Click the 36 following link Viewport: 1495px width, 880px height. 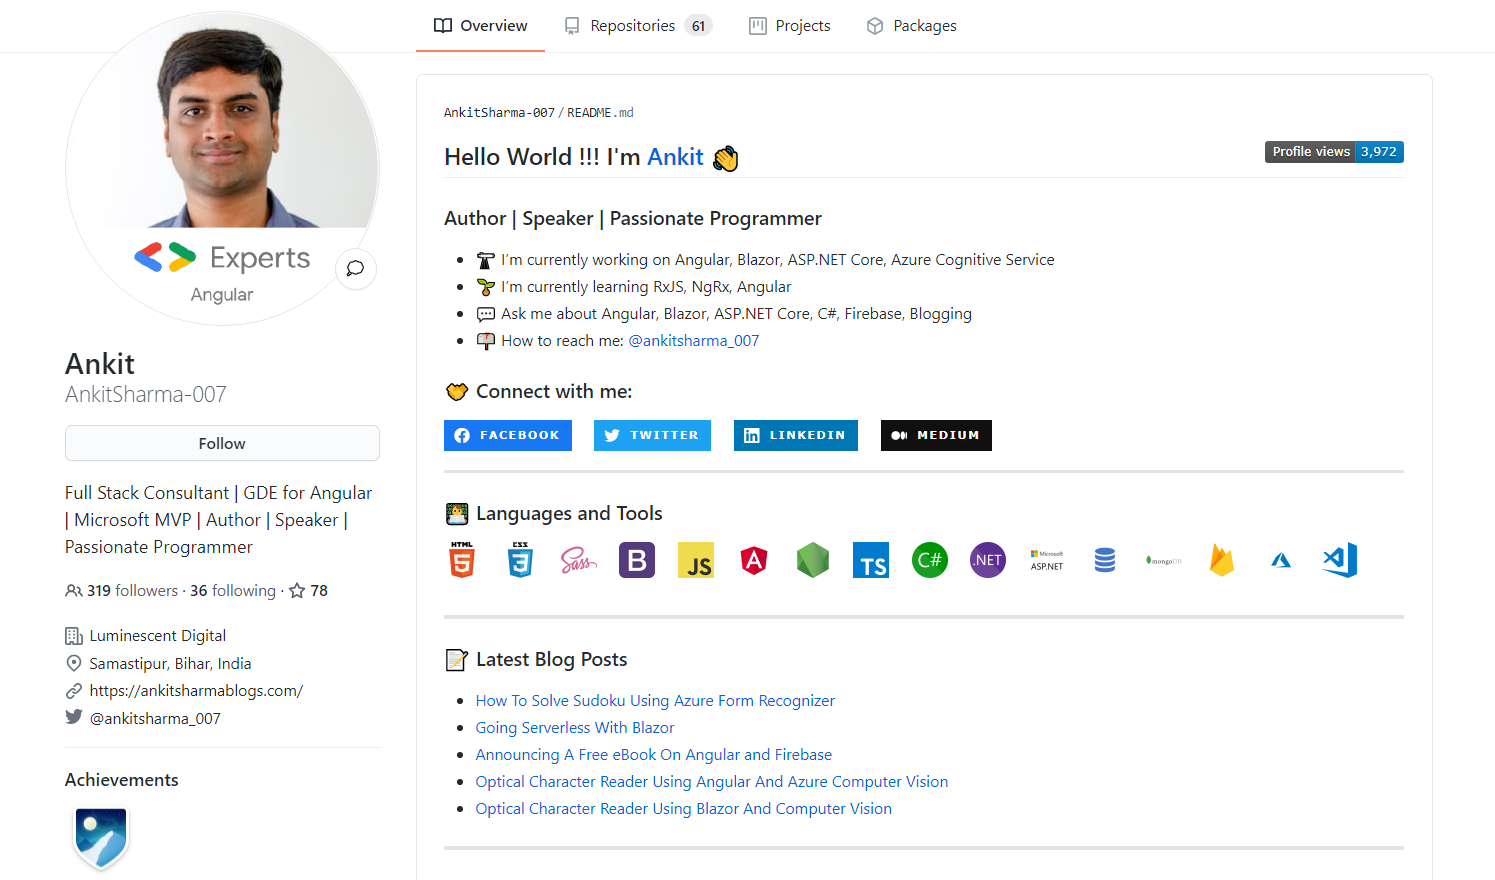[x=233, y=591]
